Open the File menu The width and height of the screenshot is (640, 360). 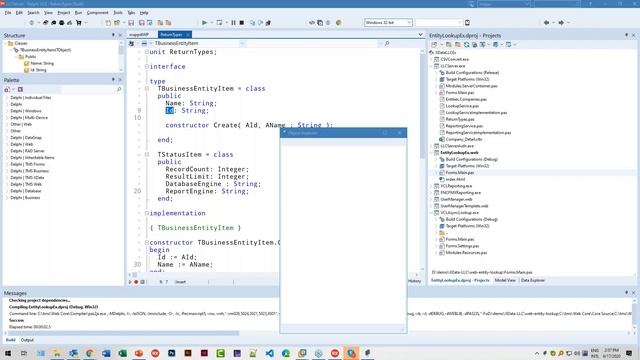click(8, 13)
